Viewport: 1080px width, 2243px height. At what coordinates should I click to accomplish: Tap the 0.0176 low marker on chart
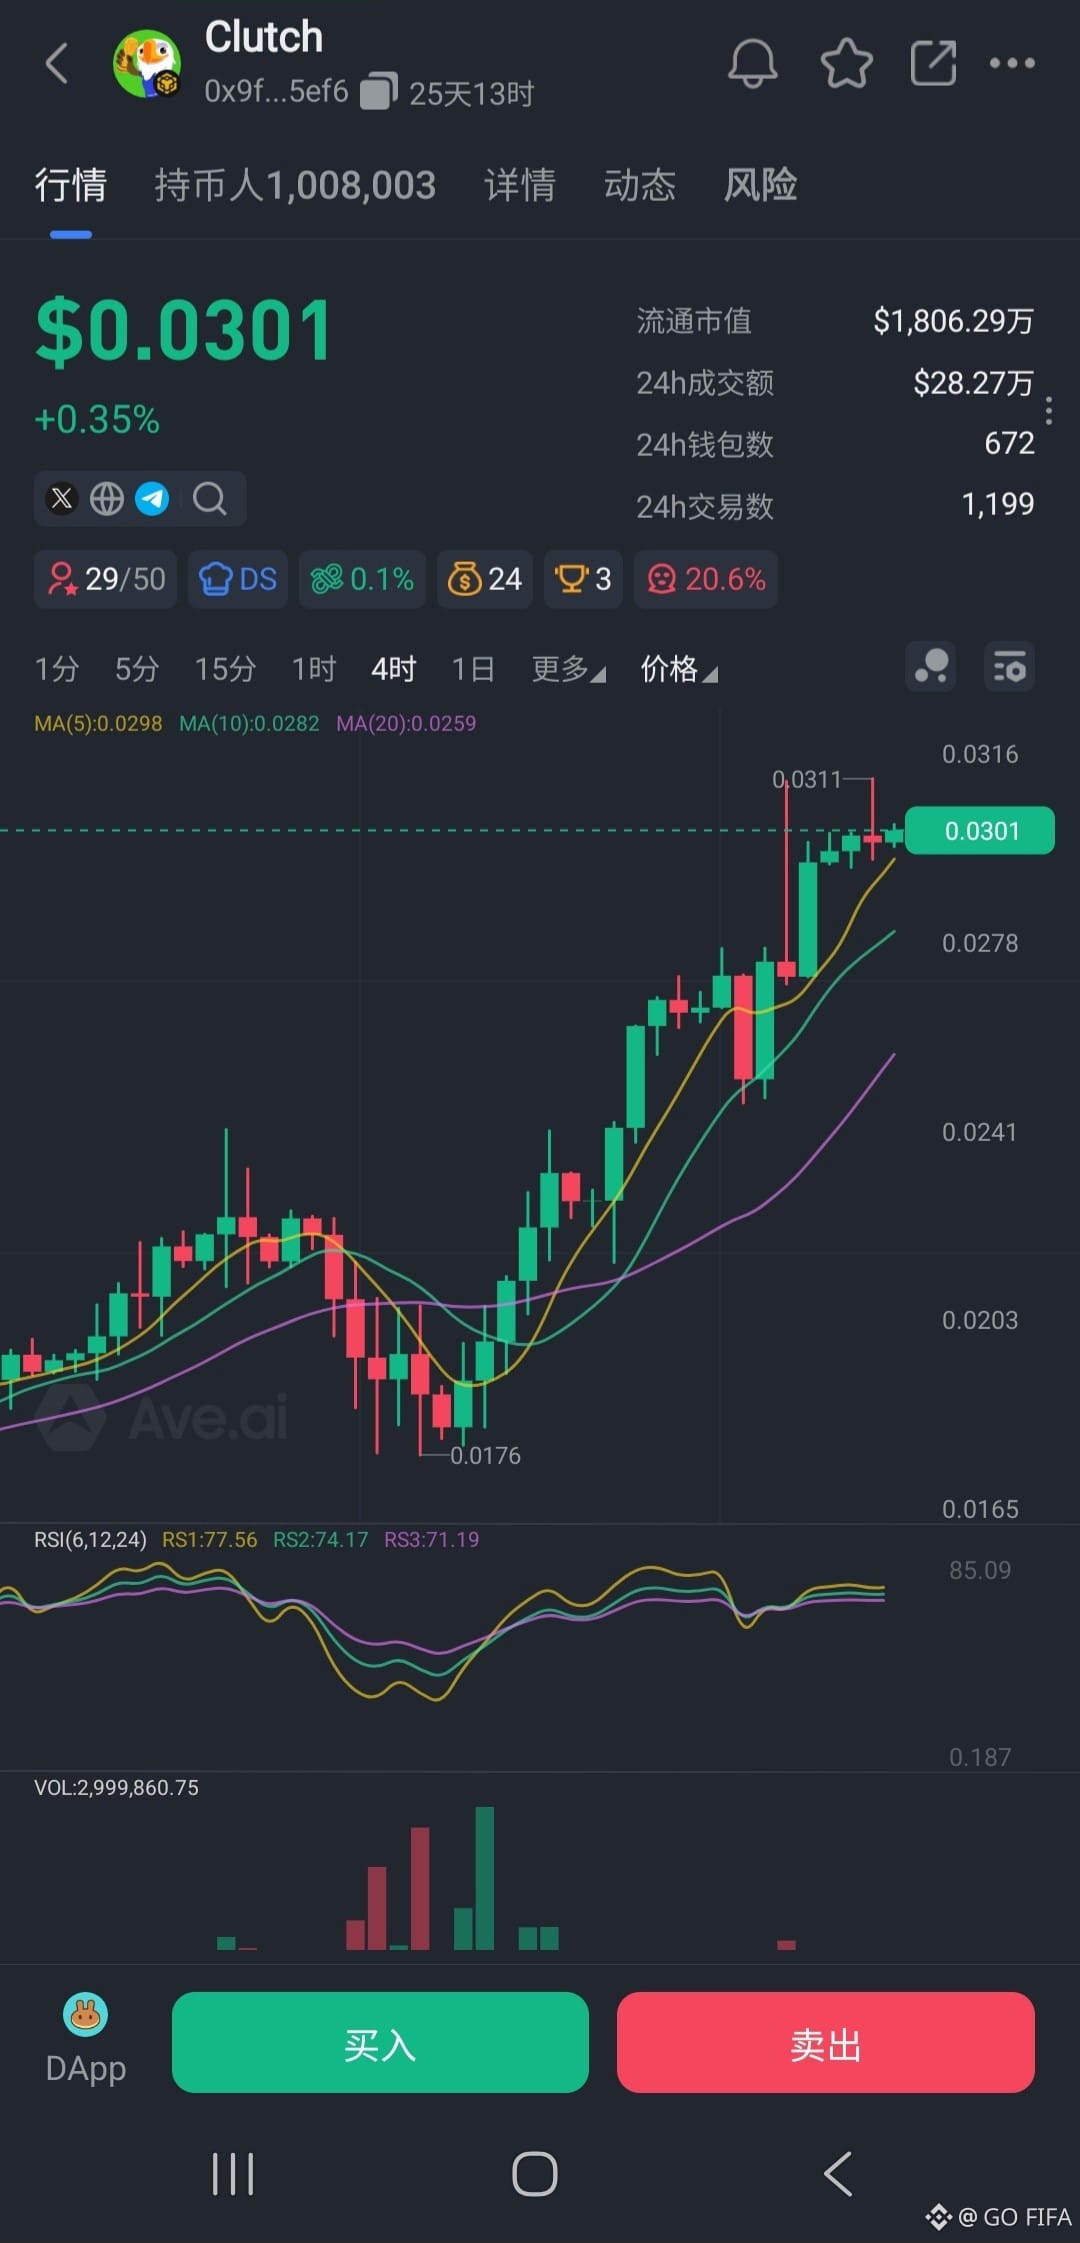coord(485,1455)
